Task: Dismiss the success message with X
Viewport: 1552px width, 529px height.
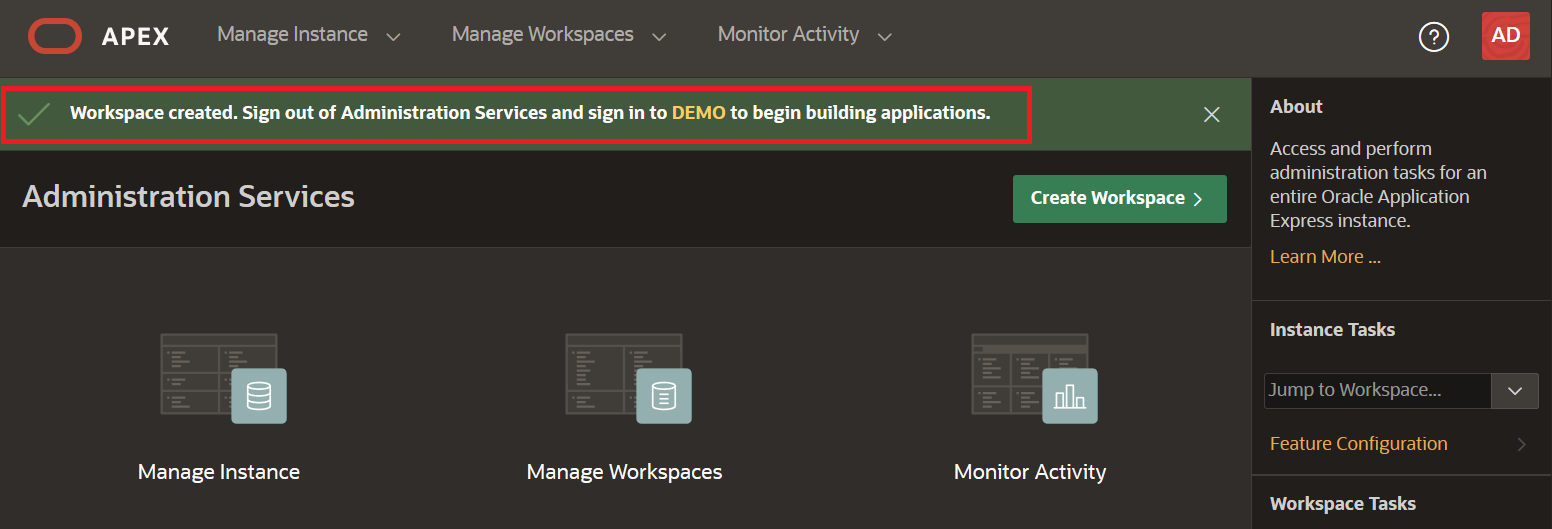Action: click(1212, 114)
